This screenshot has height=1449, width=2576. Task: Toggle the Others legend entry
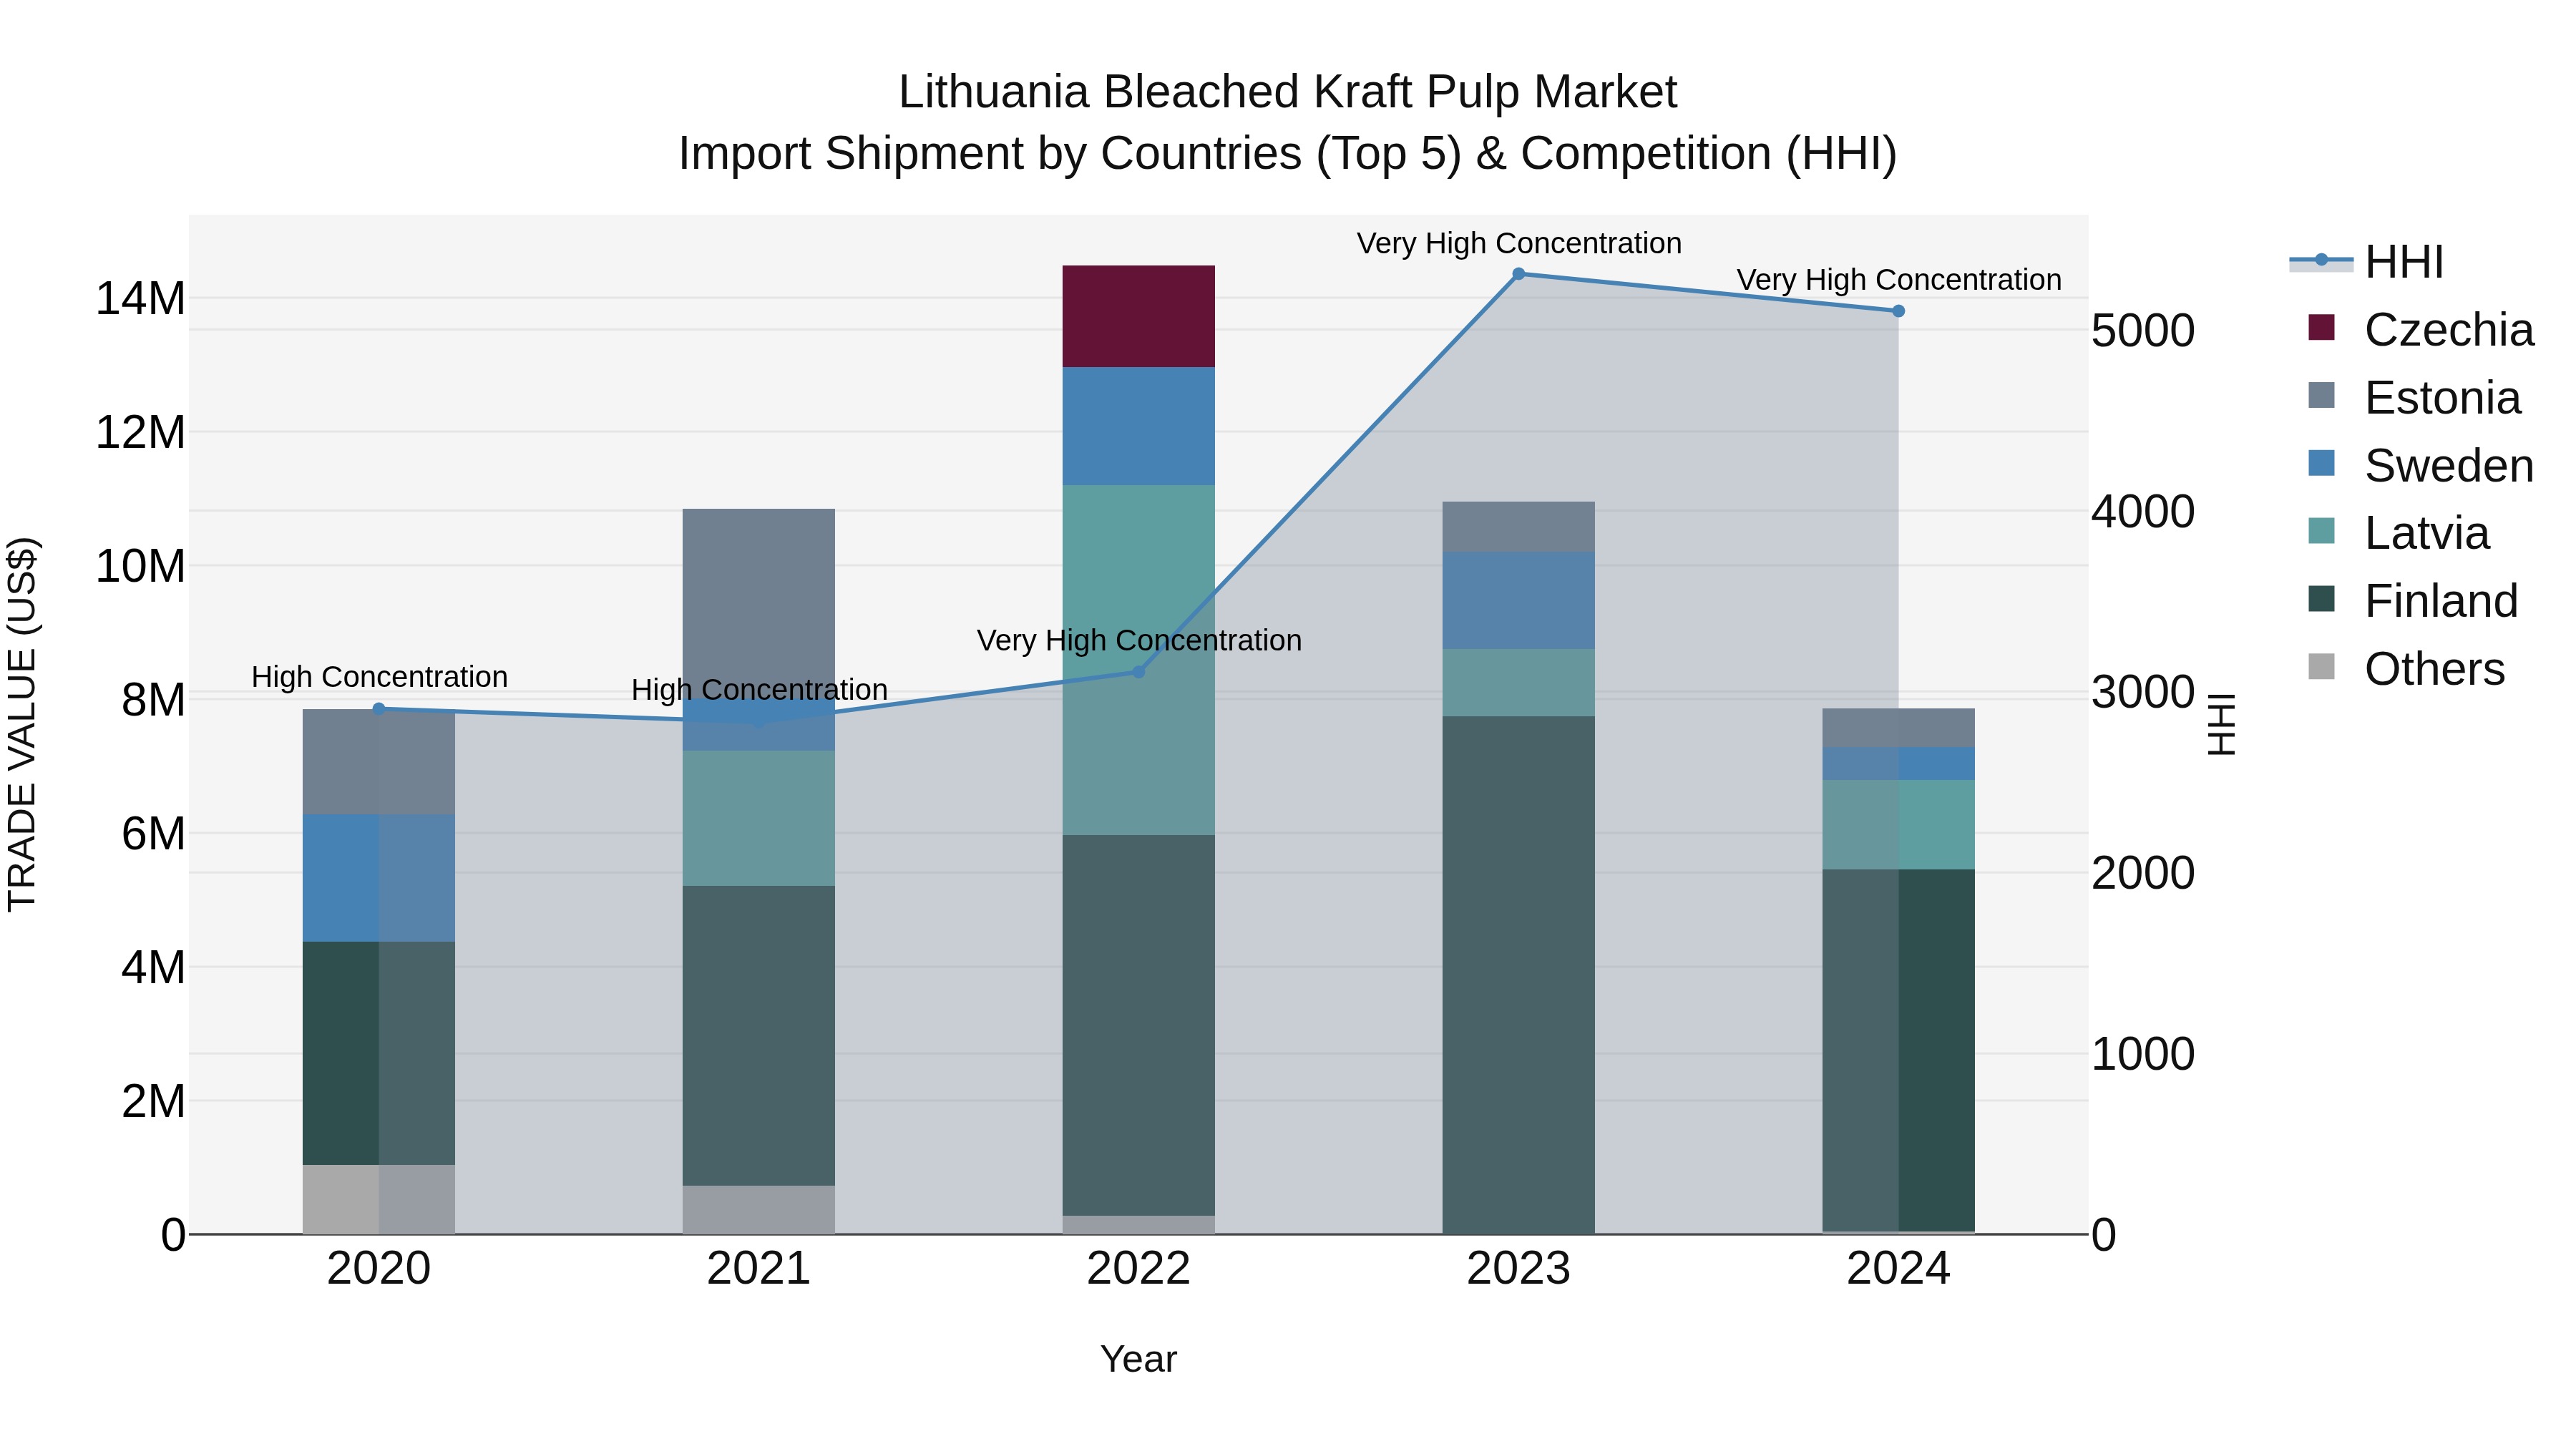click(x=2406, y=668)
